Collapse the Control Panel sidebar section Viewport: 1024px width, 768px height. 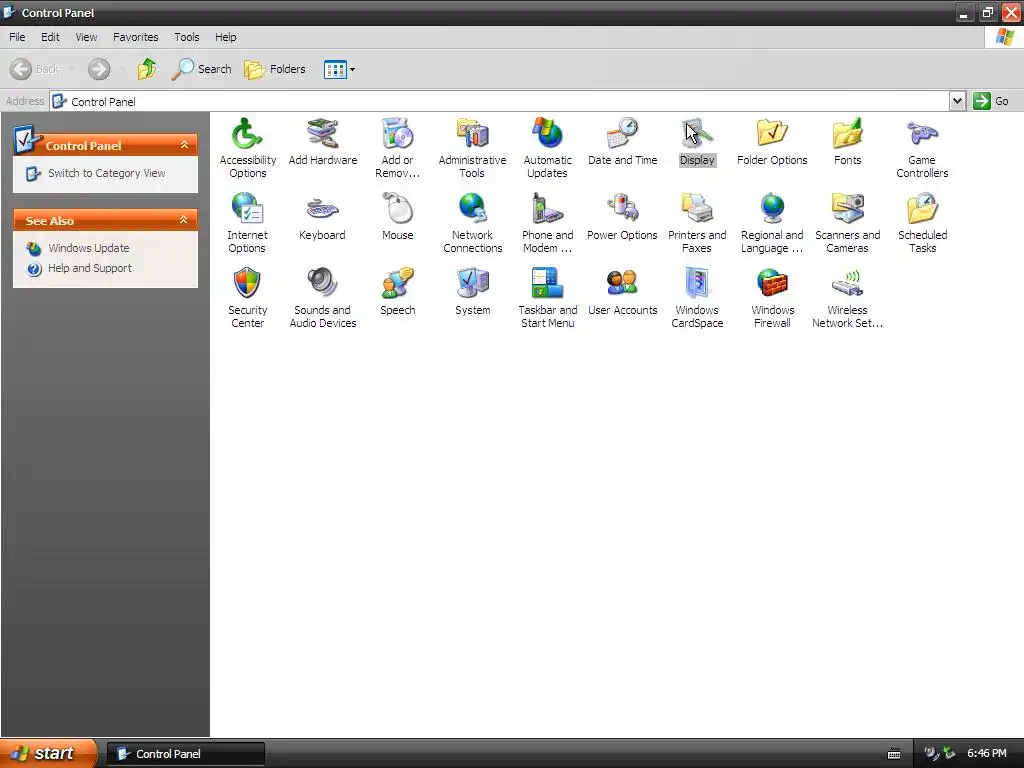[x=184, y=145]
